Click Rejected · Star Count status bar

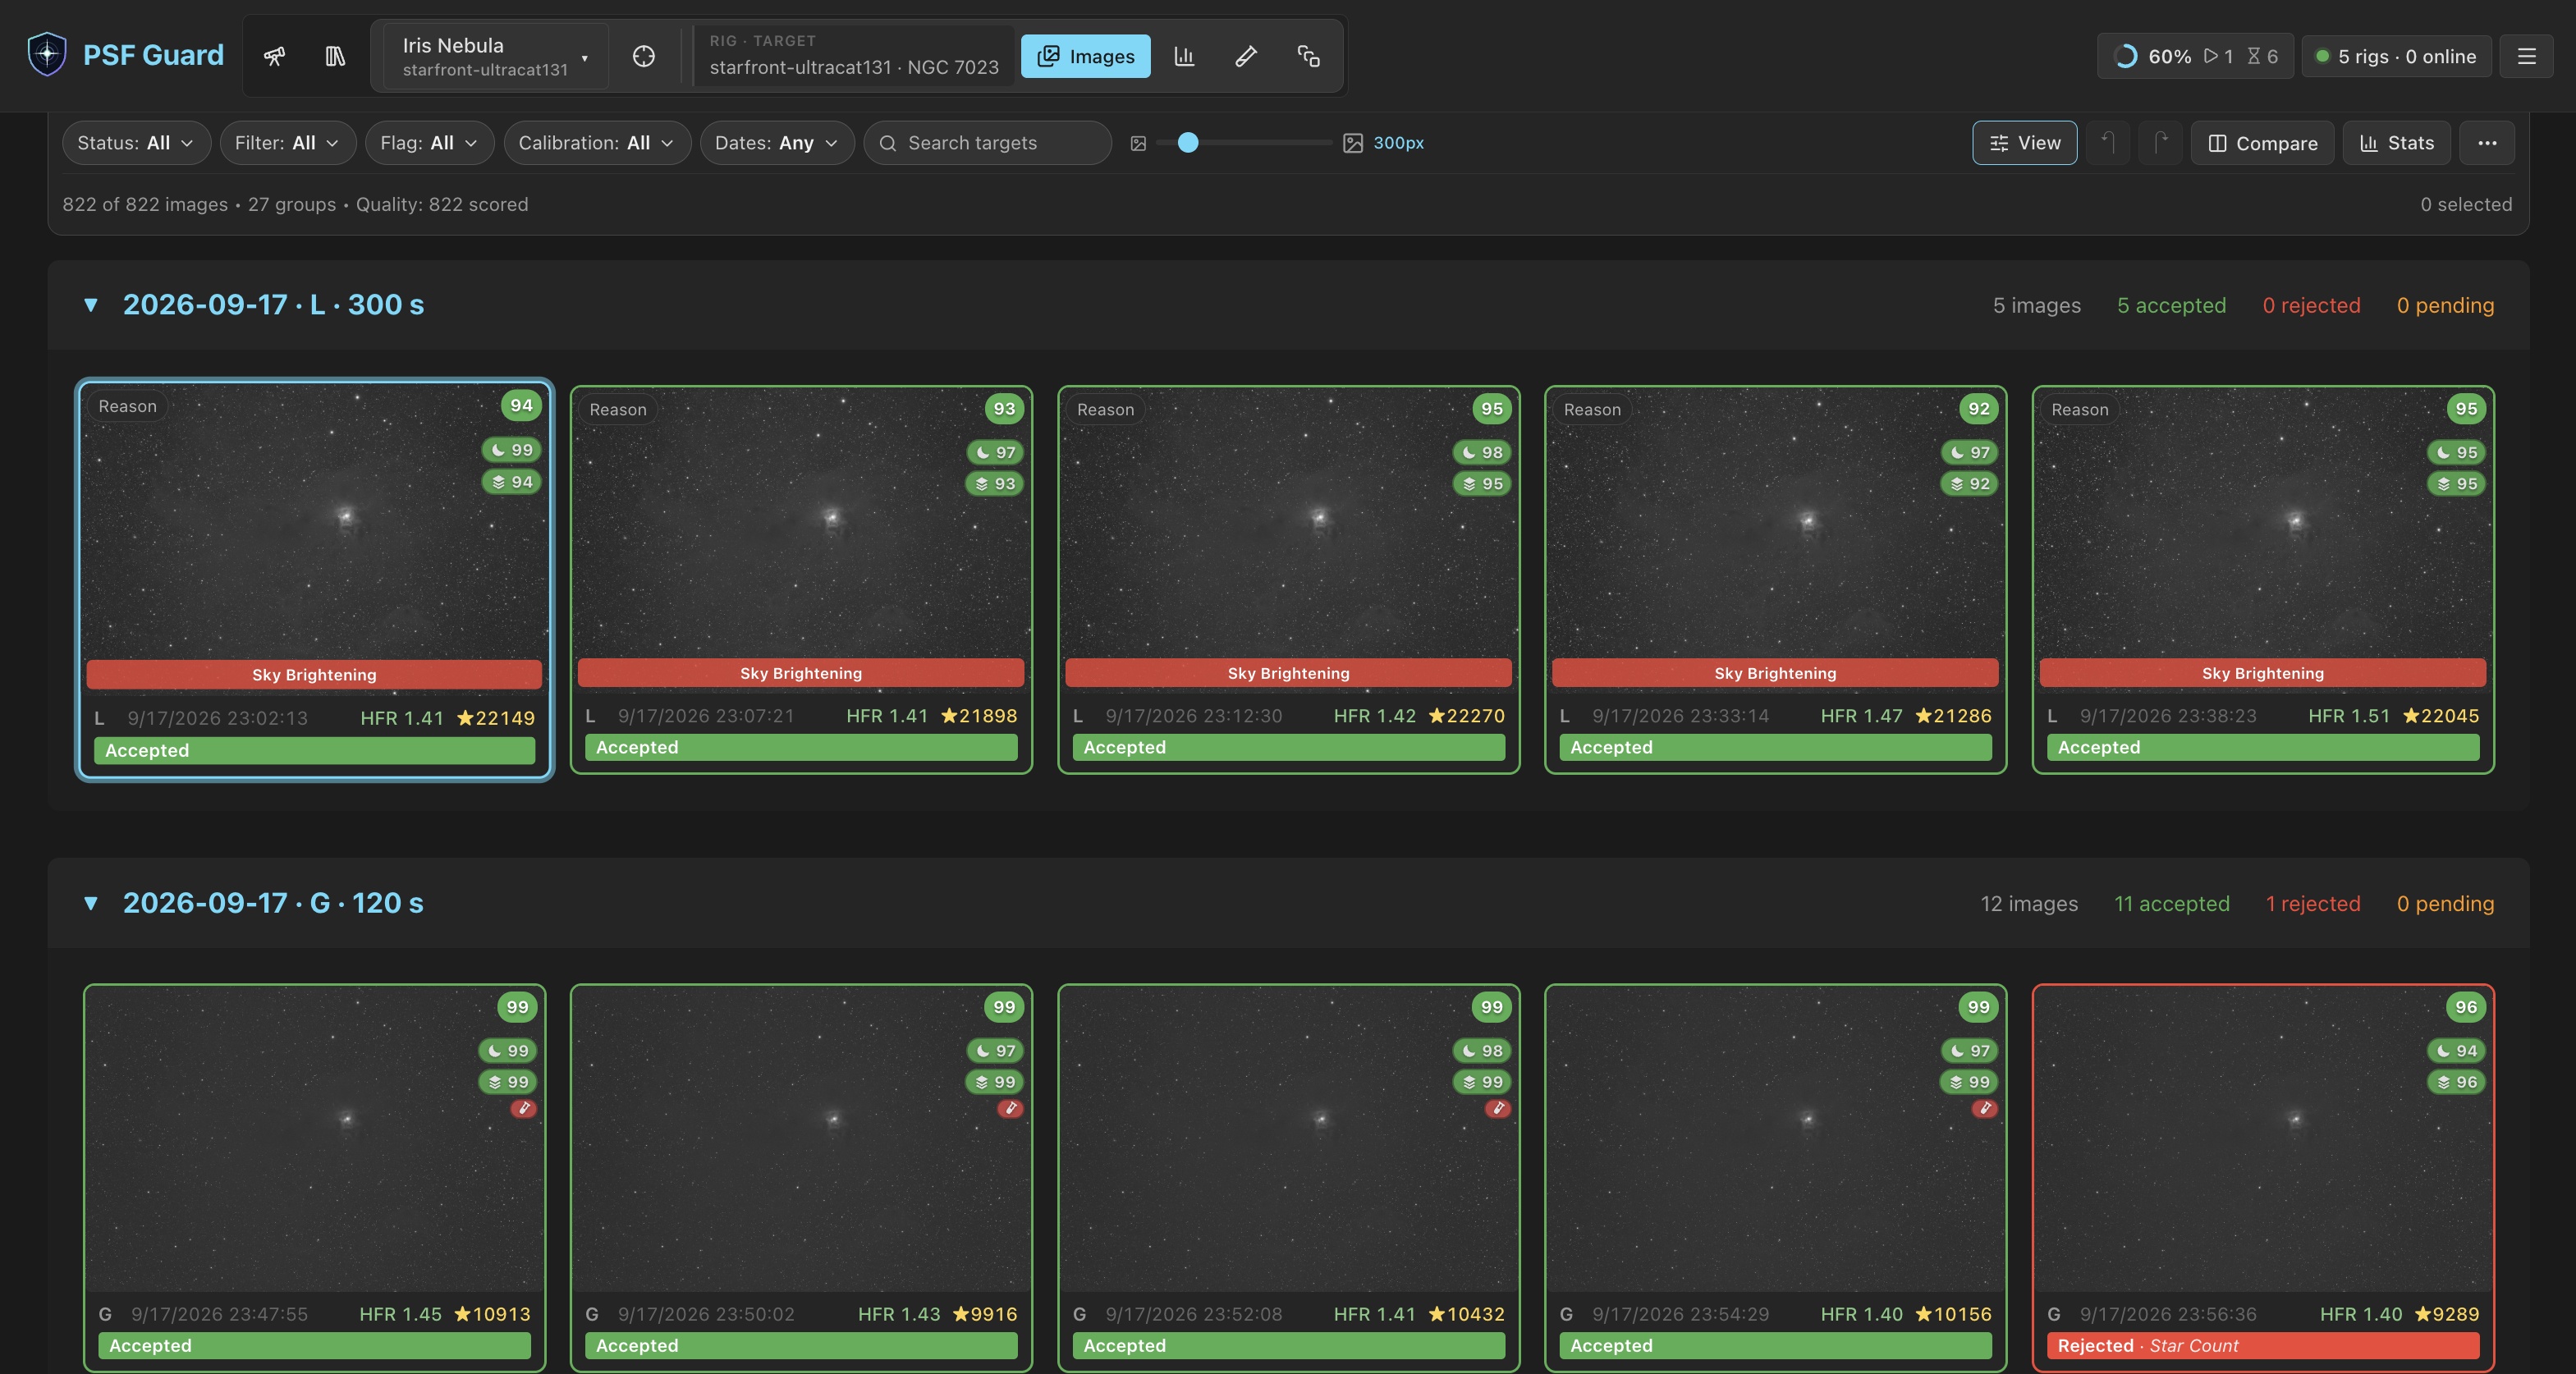[2262, 1346]
